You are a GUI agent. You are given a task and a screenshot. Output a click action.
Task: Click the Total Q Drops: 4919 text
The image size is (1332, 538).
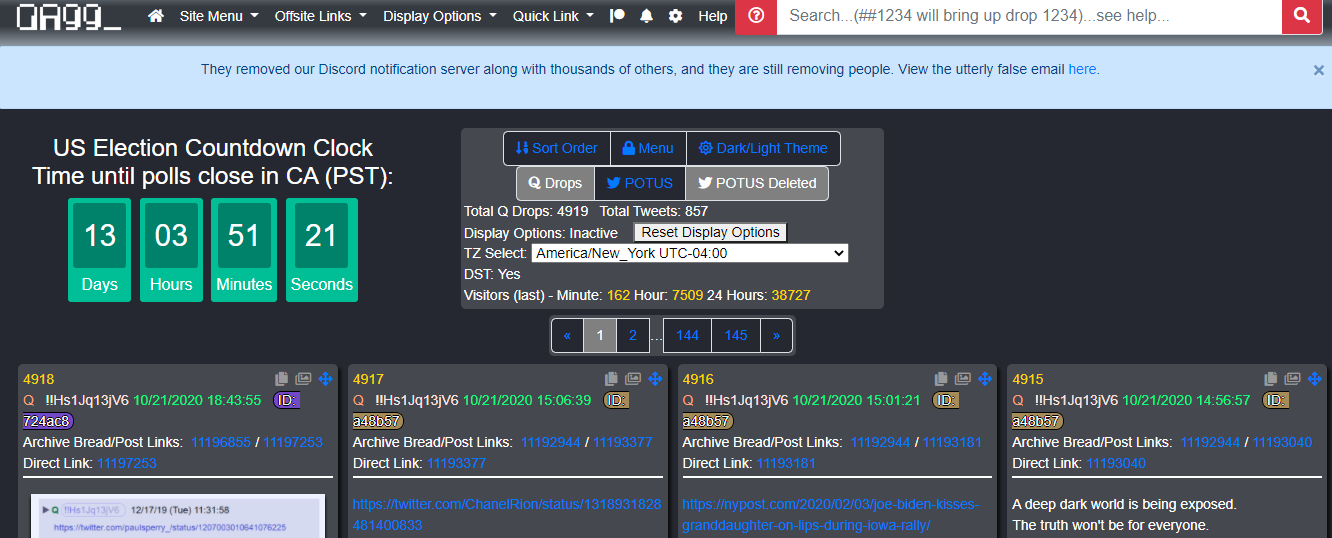(526, 211)
